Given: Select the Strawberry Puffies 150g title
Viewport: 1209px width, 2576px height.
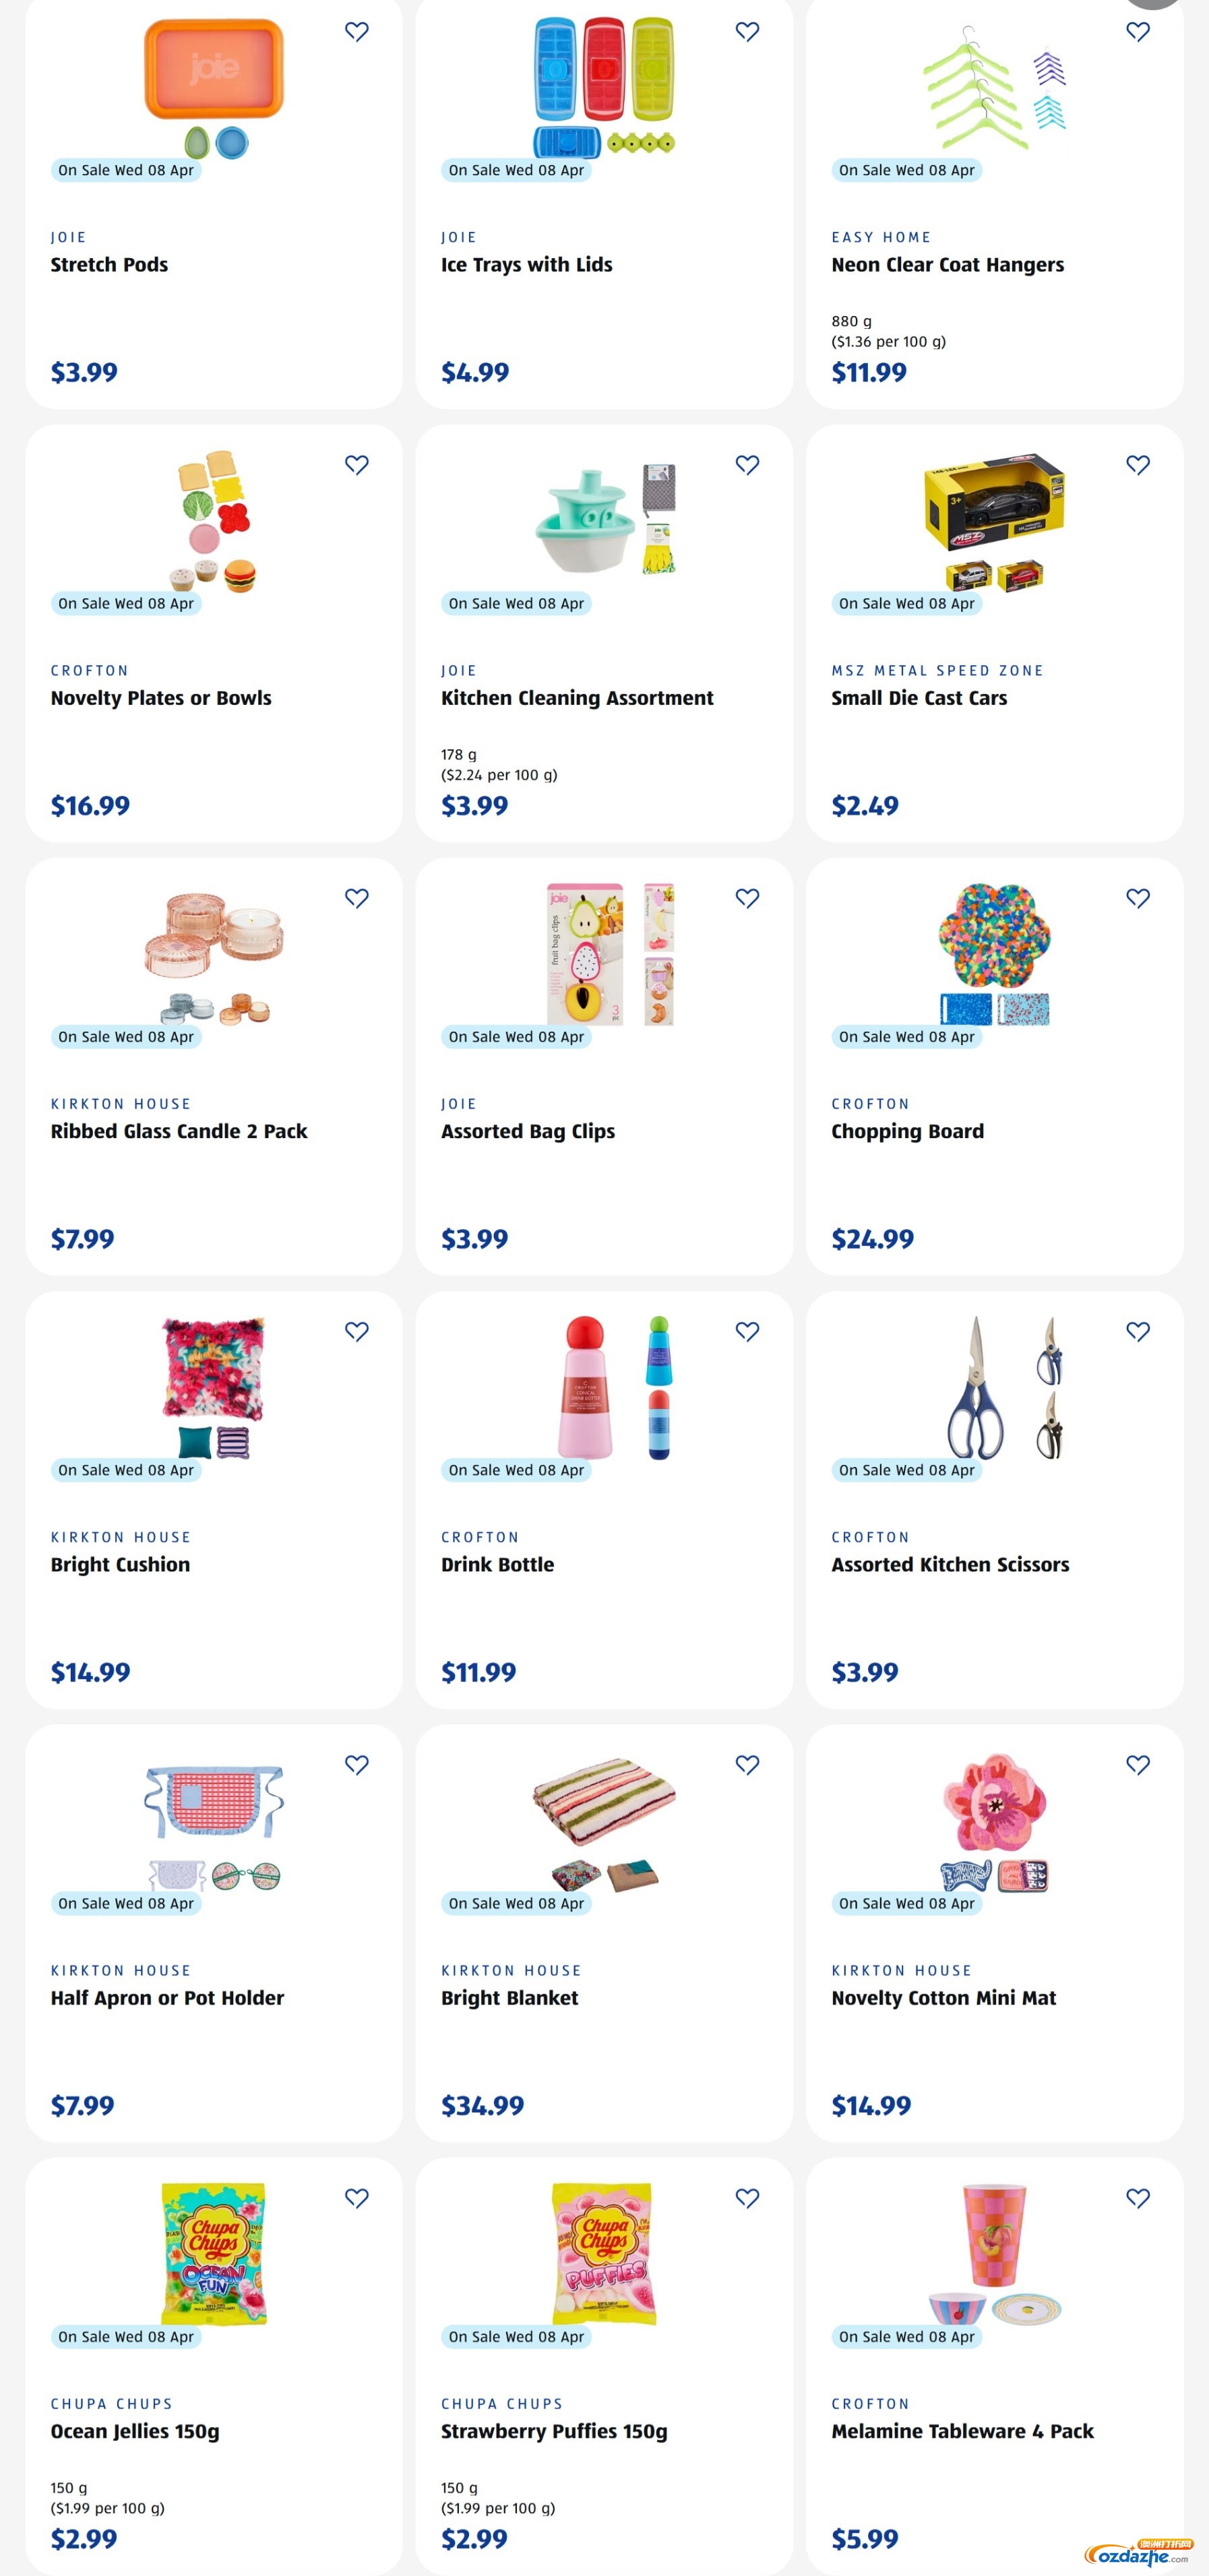Looking at the screenshot, I should tap(553, 2431).
